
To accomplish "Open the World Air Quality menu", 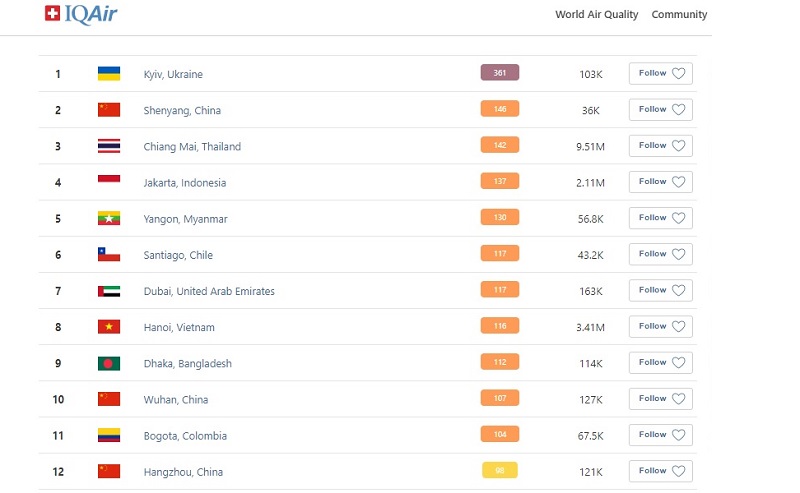I will pyautogui.click(x=596, y=14).
